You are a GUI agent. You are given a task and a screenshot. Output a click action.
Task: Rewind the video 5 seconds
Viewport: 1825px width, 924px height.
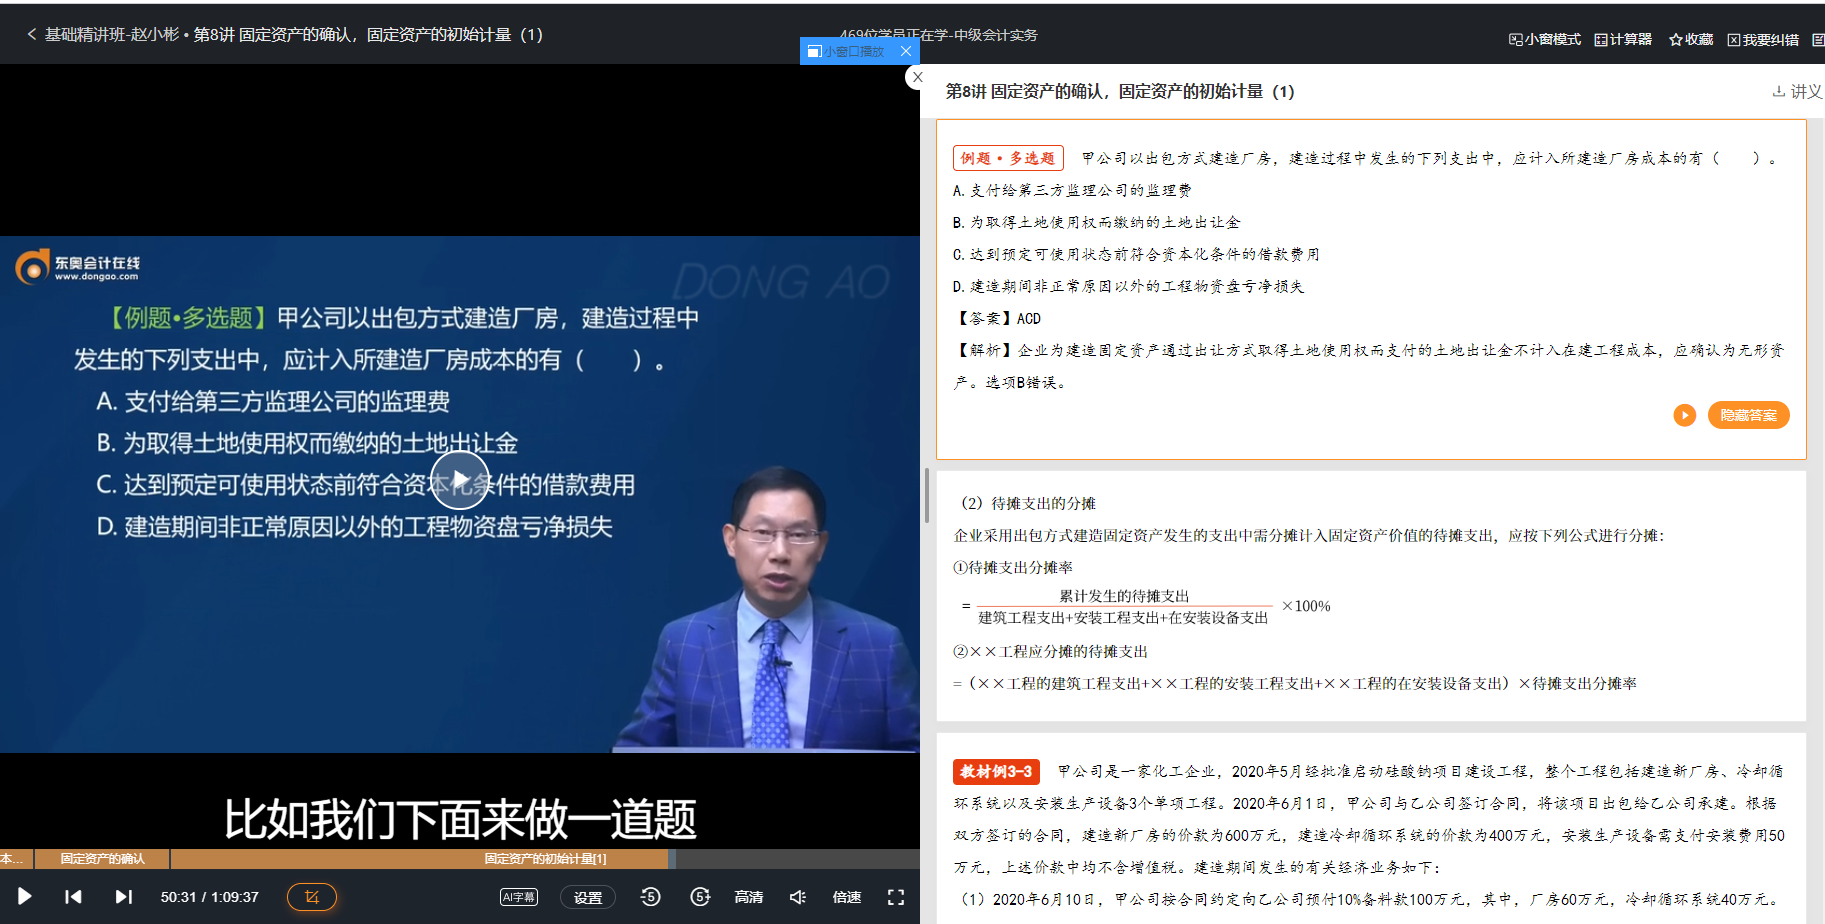[650, 897]
